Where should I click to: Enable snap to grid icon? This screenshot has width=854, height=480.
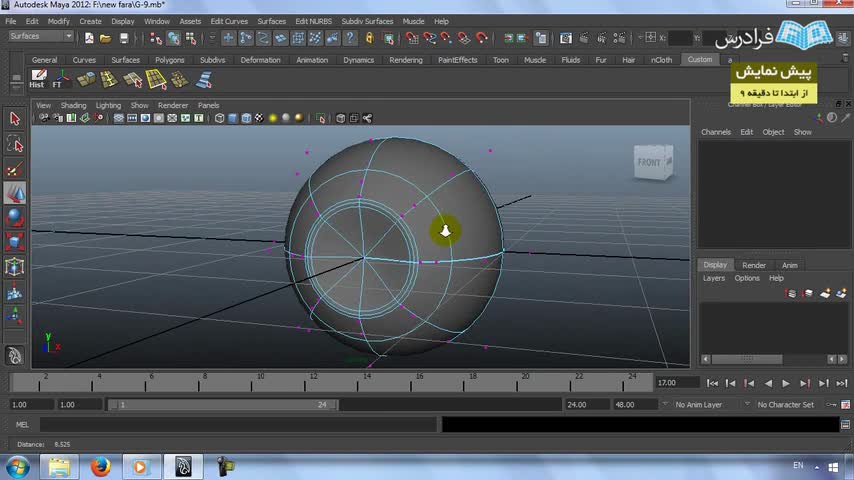click(x=412, y=38)
